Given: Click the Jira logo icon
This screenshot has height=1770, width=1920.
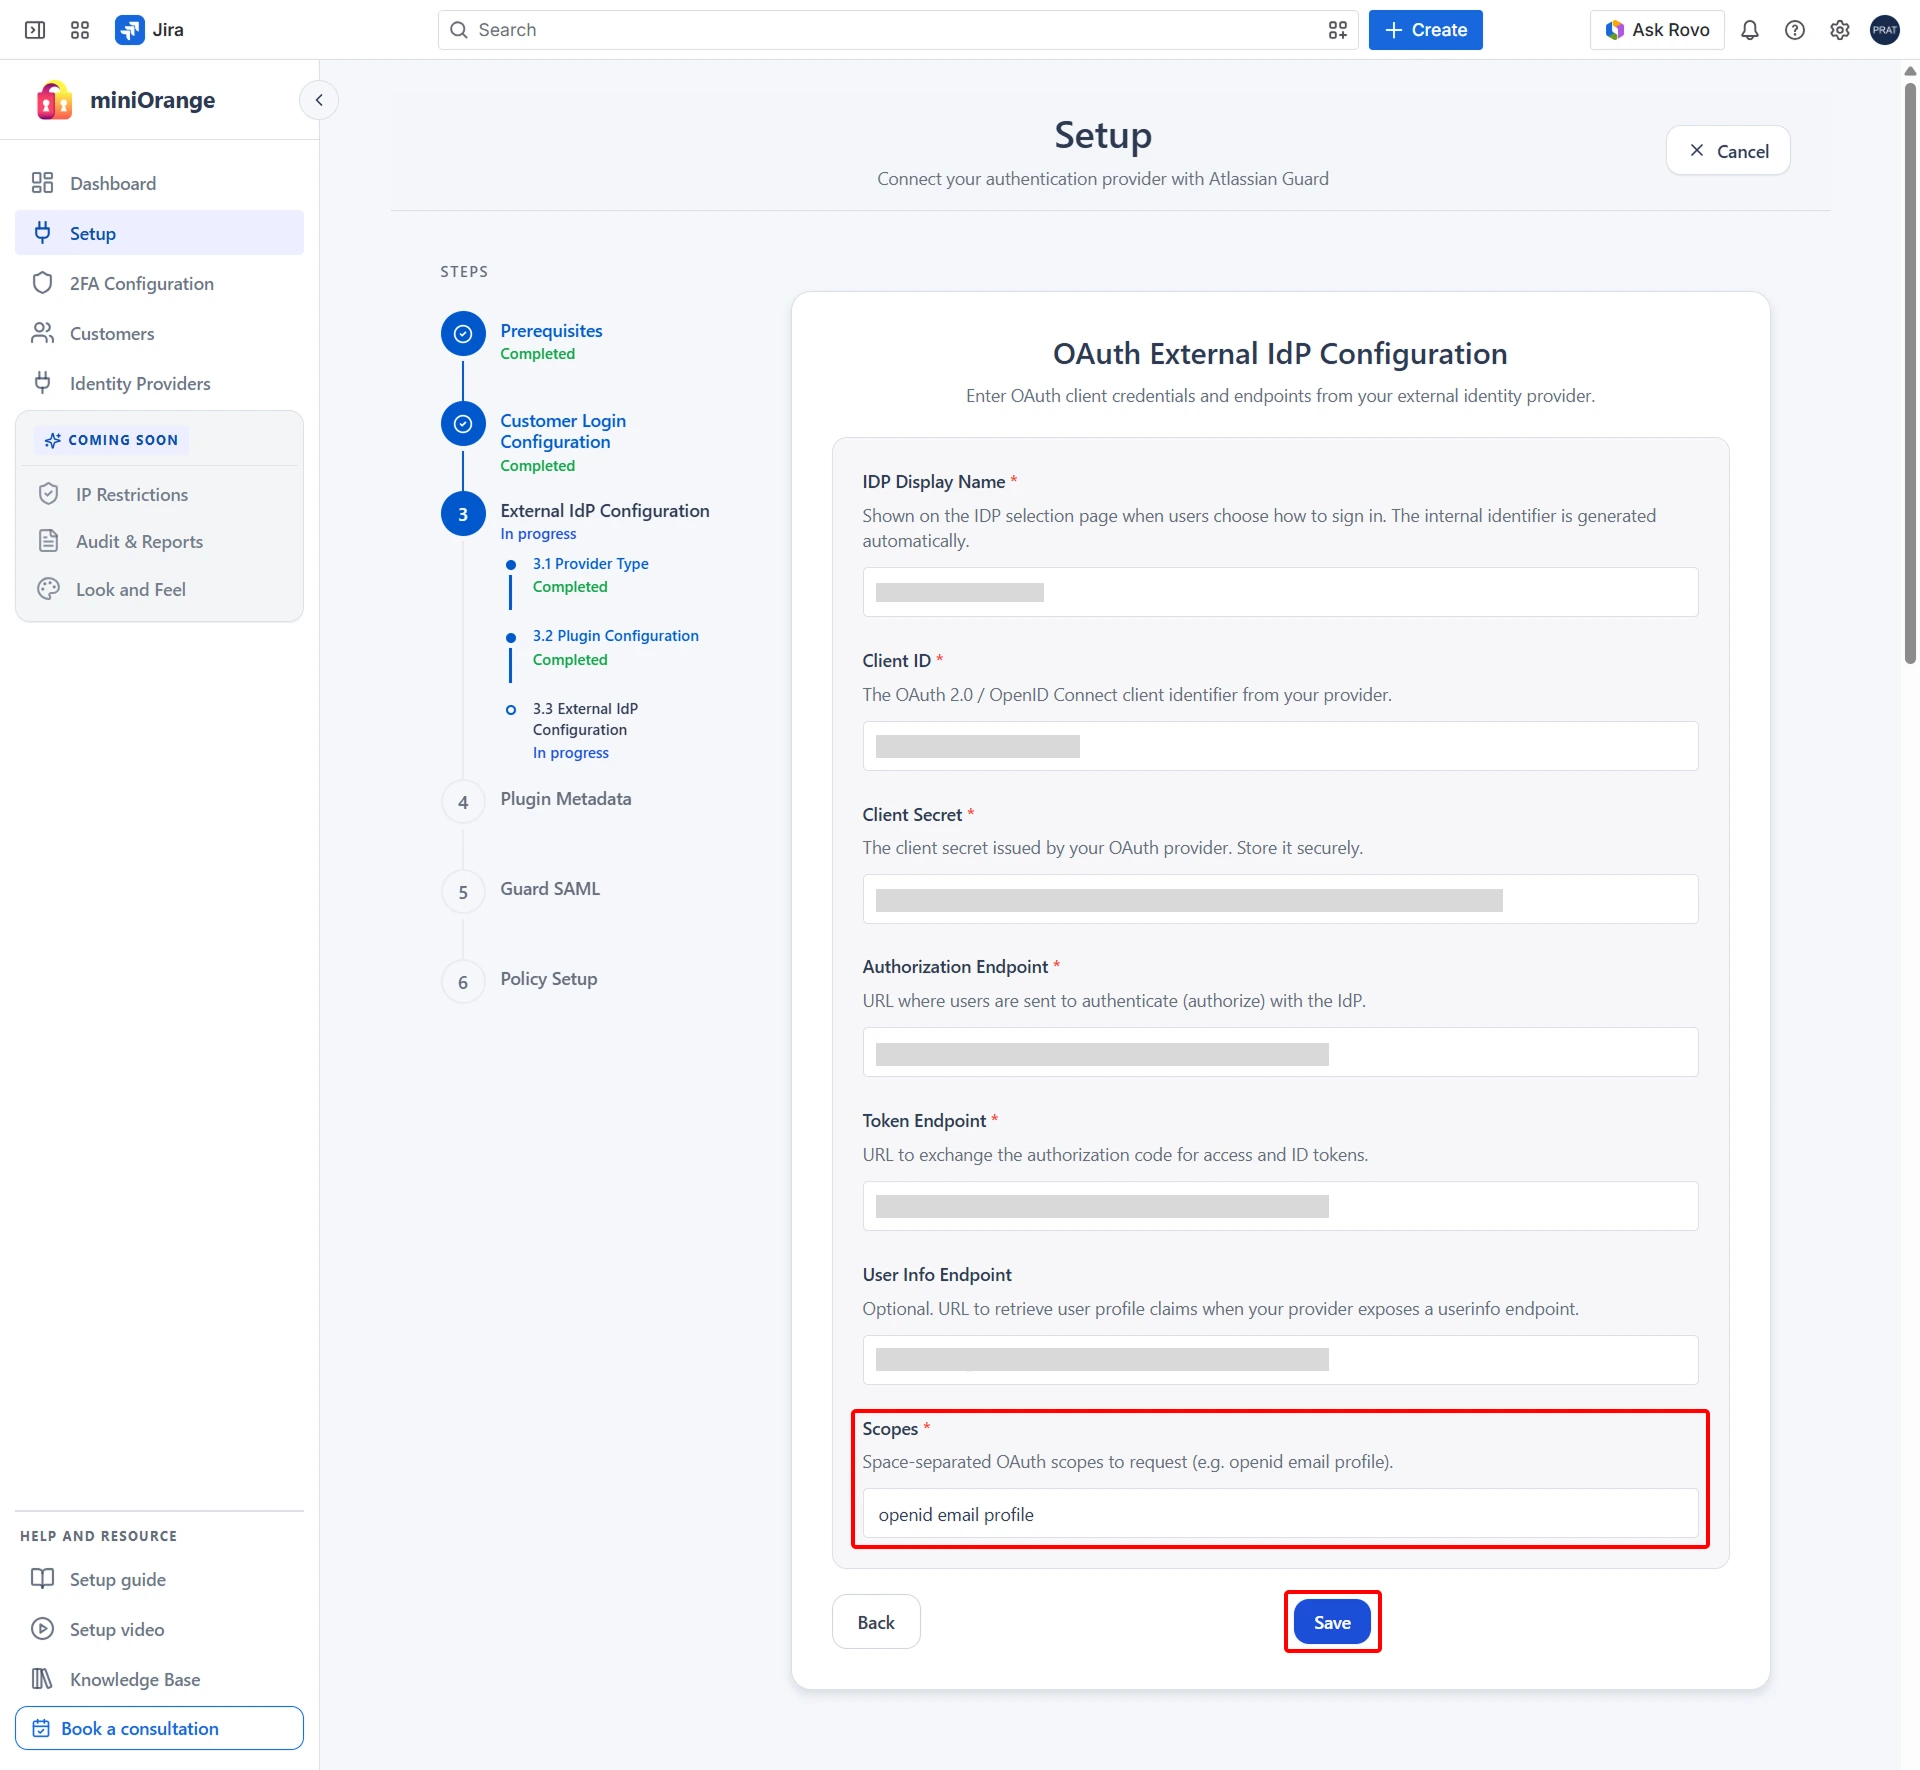Looking at the screenshot, I should [130, 30].
